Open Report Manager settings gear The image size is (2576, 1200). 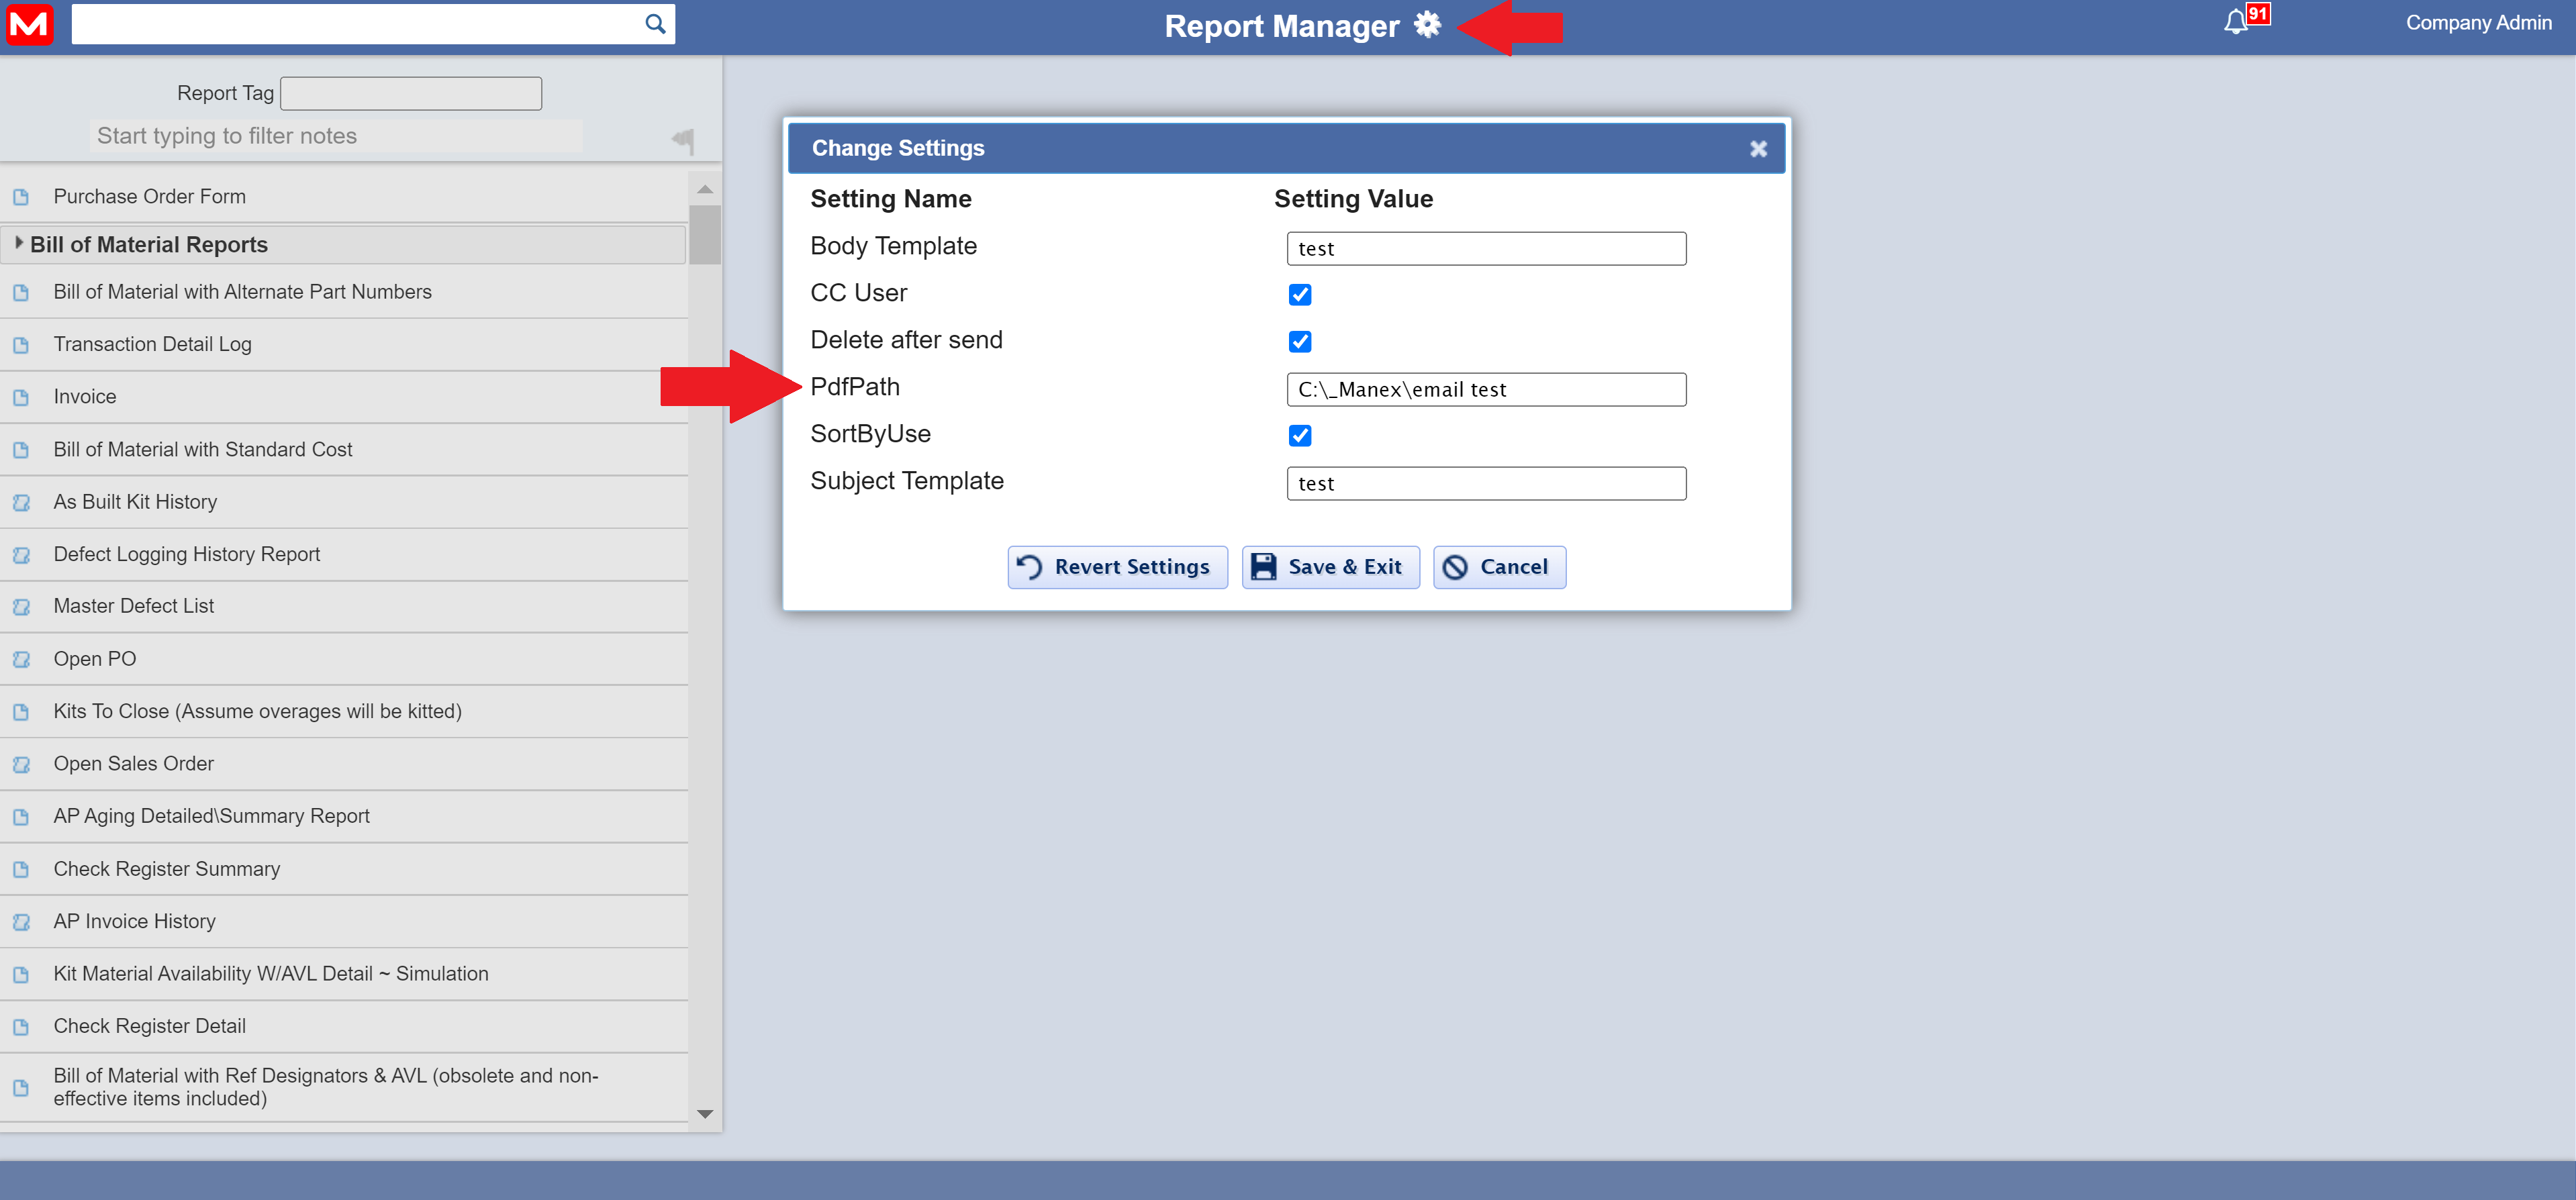coord(1427,25)
